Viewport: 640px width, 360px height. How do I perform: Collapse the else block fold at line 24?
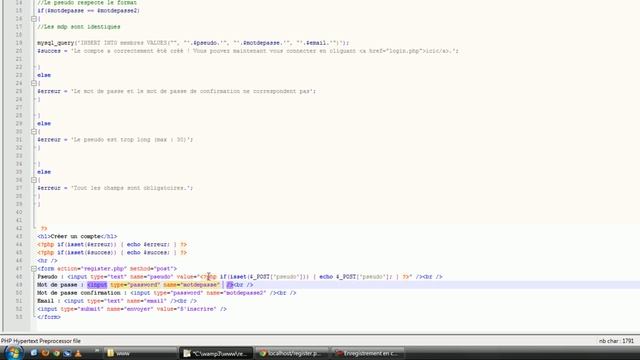click(34, 83)
